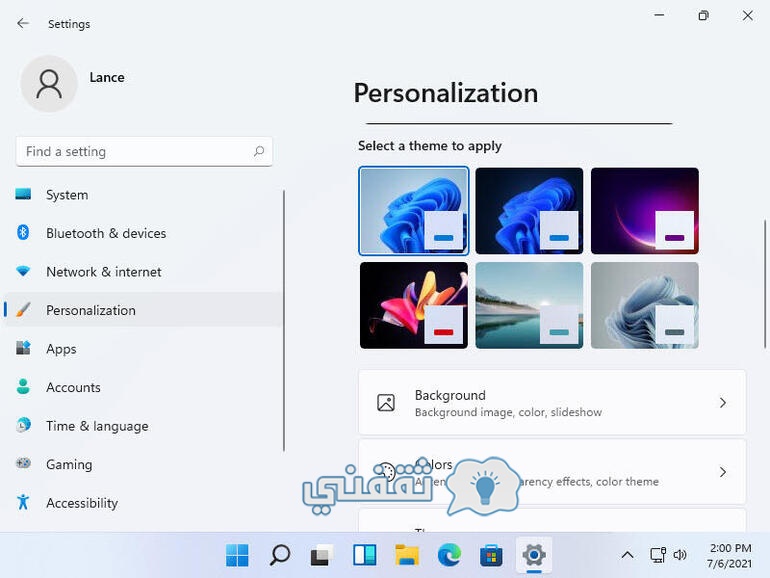Open Network & internet category
This screenshot has width=770, height=578.
pyautogui.click(x=104, y=272)
